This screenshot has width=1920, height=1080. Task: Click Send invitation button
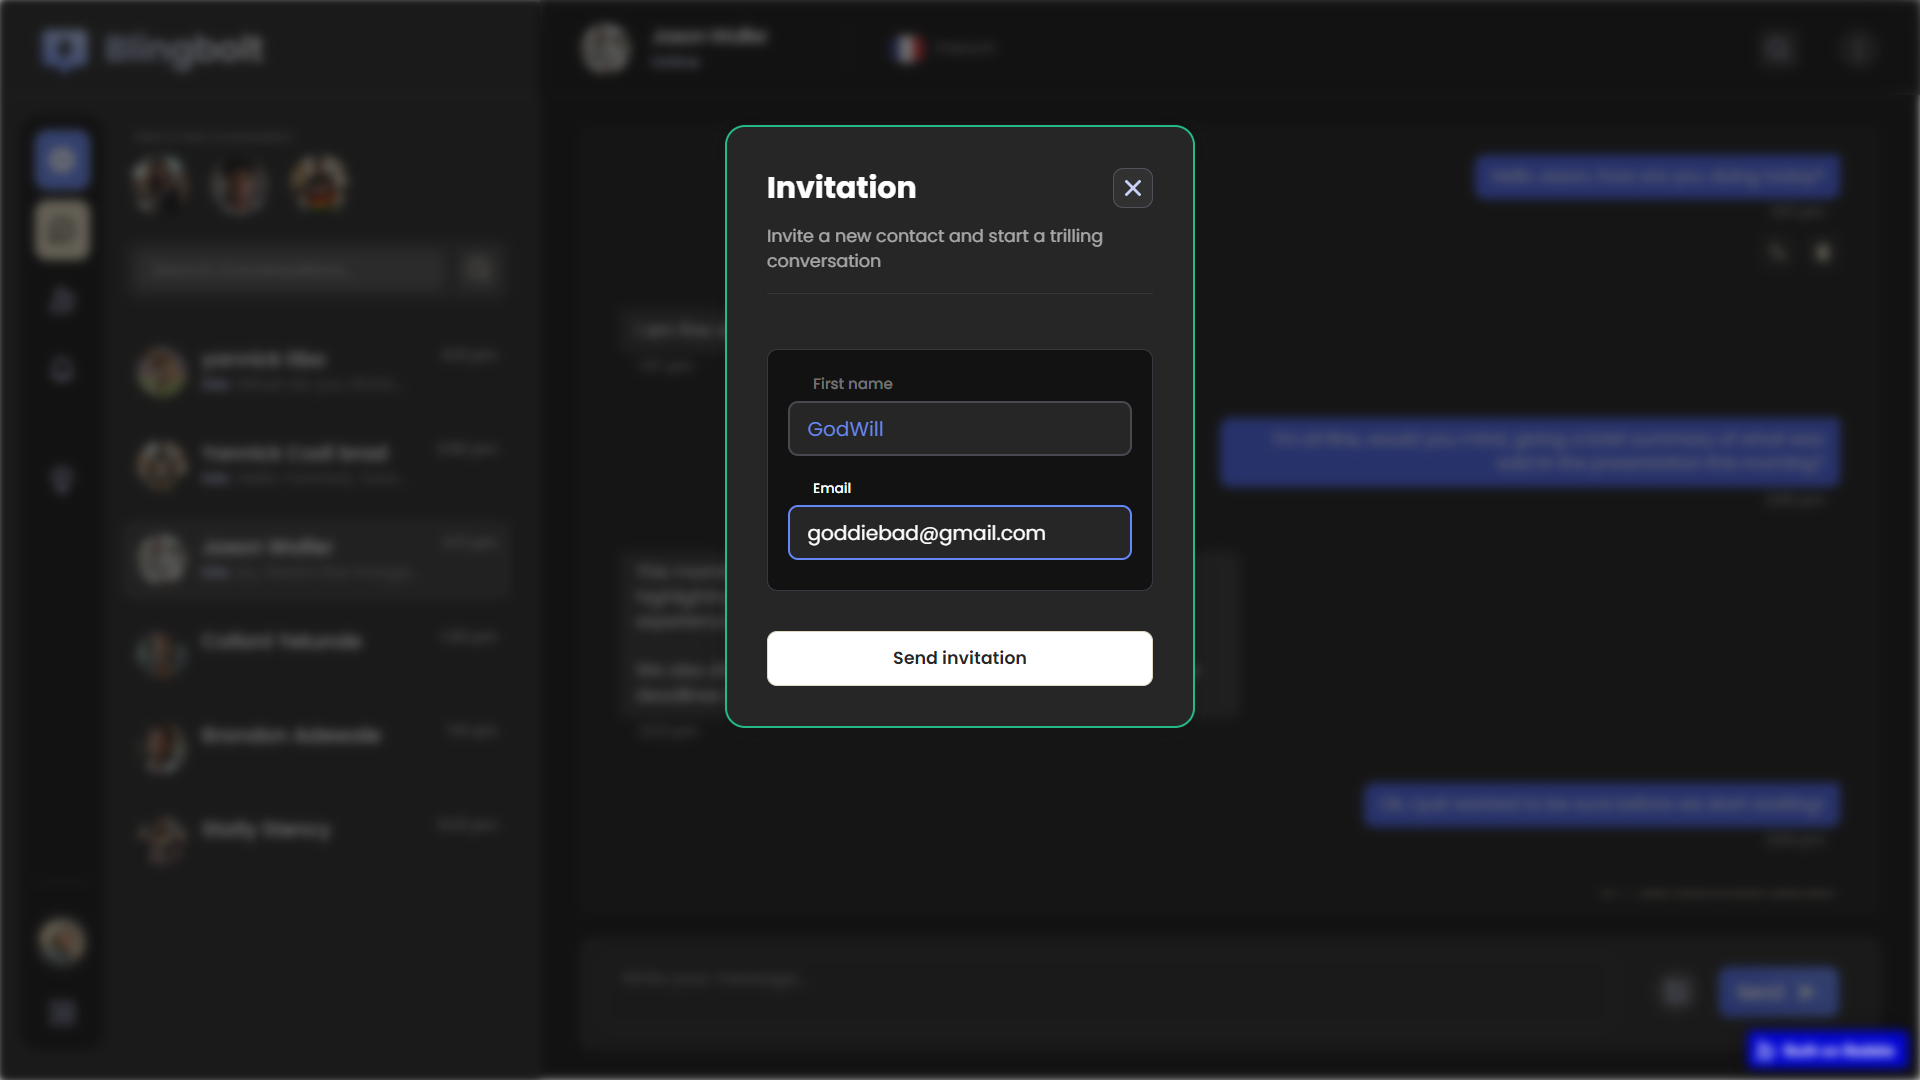tap(959, 658)
